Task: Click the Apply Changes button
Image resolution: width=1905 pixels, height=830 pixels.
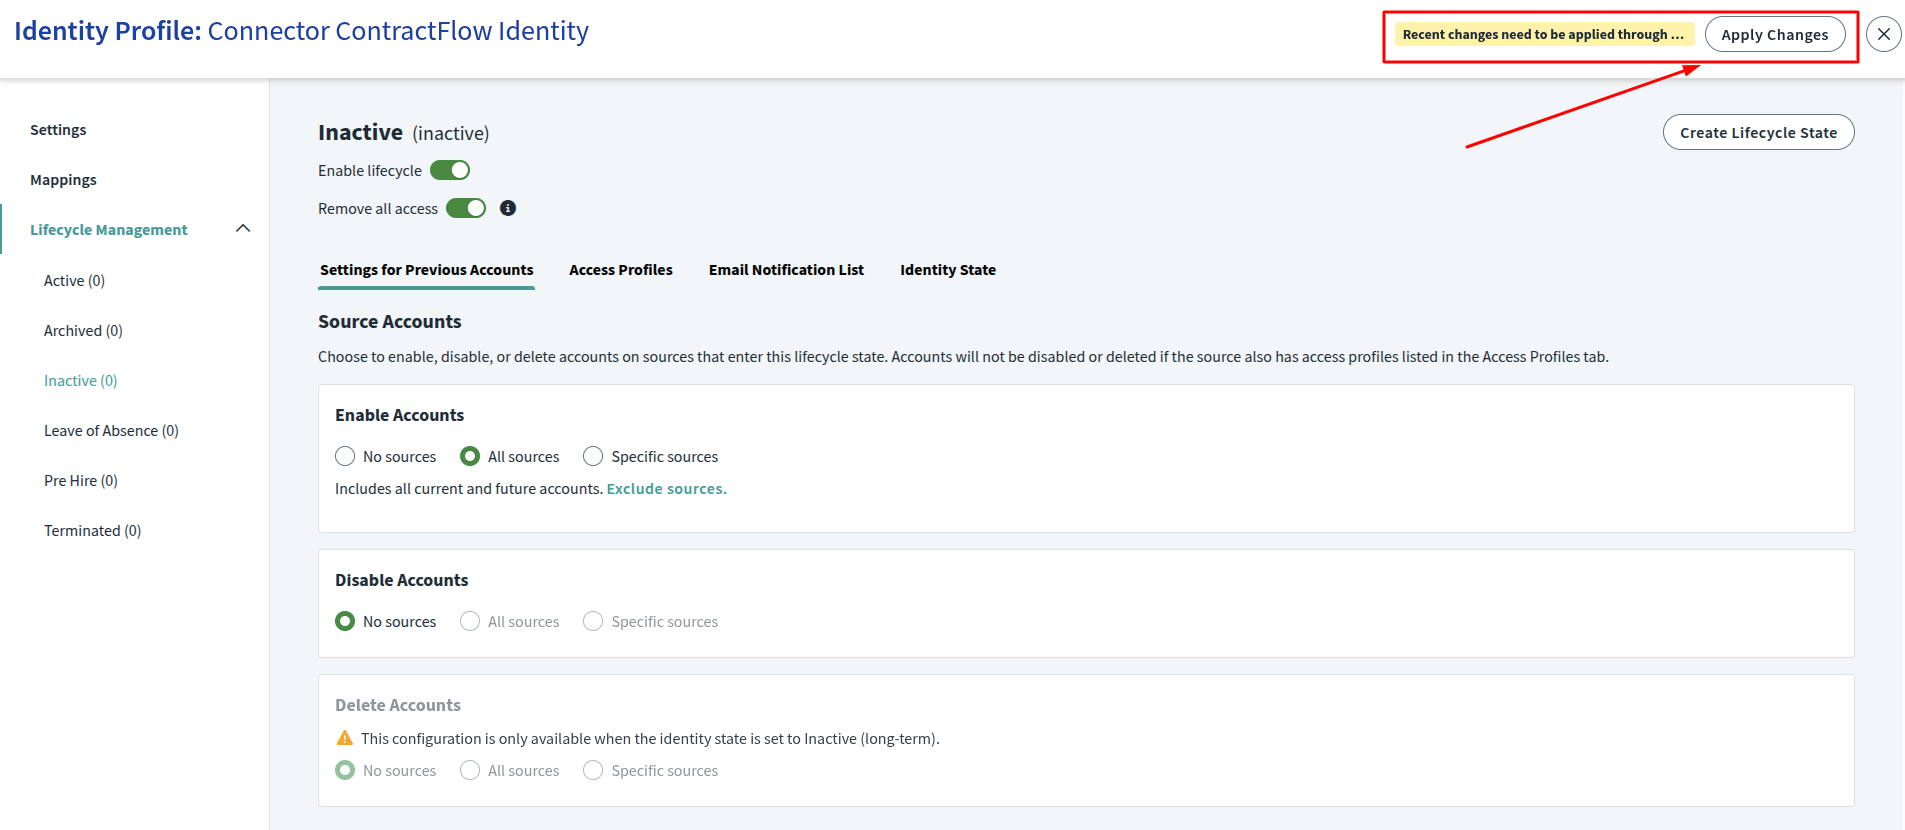Action: tap(1774, 34)
